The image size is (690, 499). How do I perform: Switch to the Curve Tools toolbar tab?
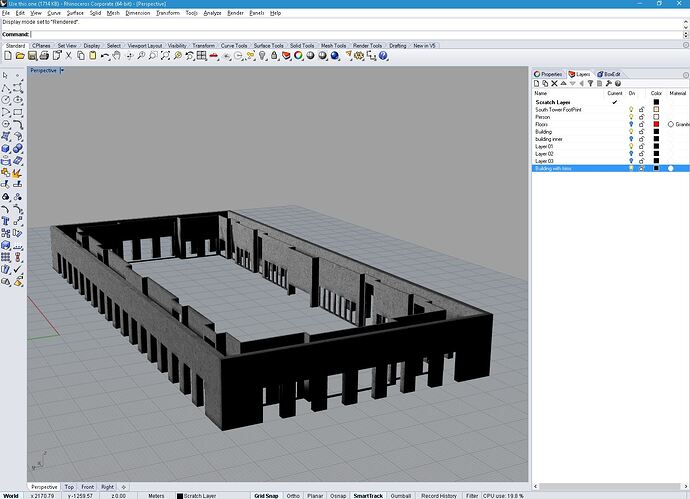click(x=234, y=46)
